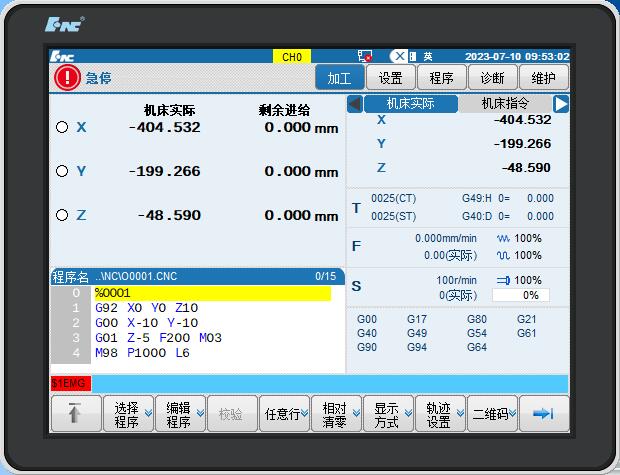Click the spindle override icon
This screenshot has width=620, height=475.
(x=503, y=281)
